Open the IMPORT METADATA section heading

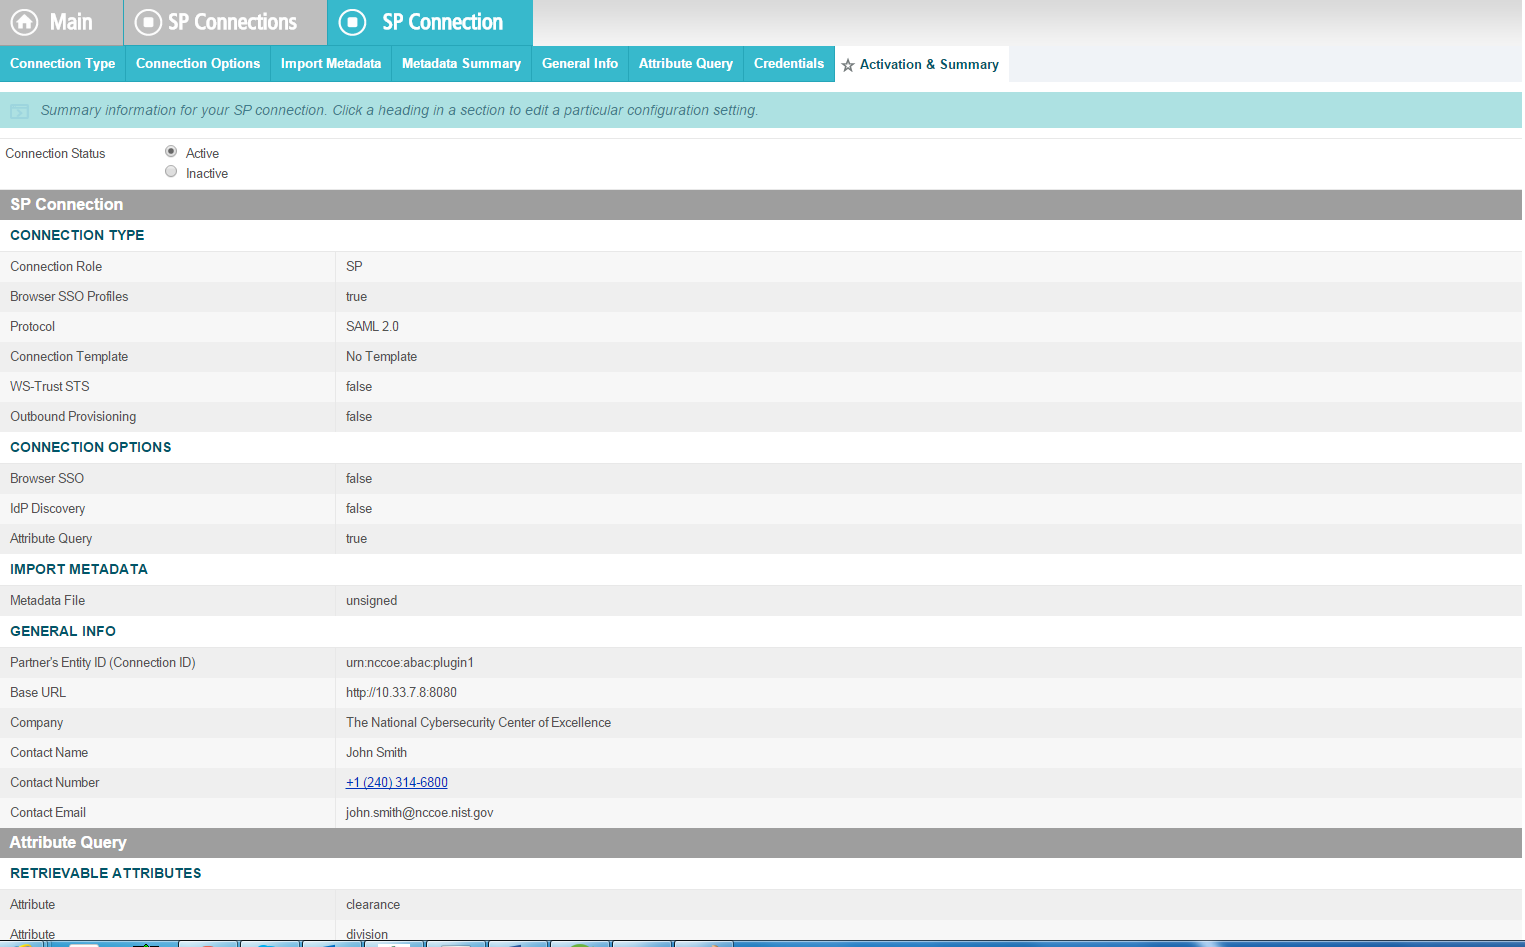(x=78, y=570)
